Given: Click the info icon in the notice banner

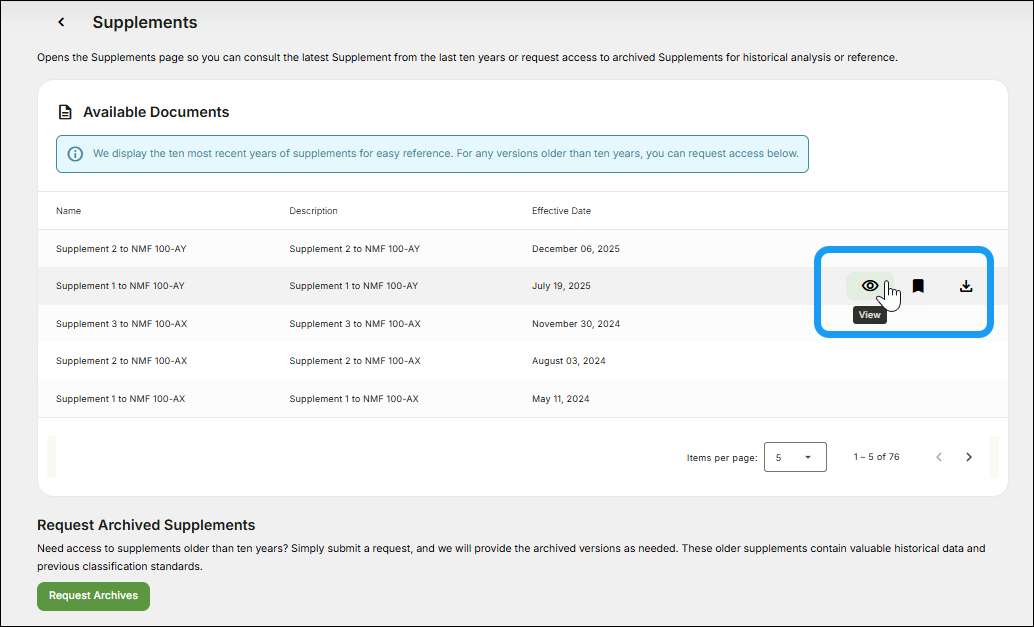Looking at the screenshot, I should (x=75, y=154).
